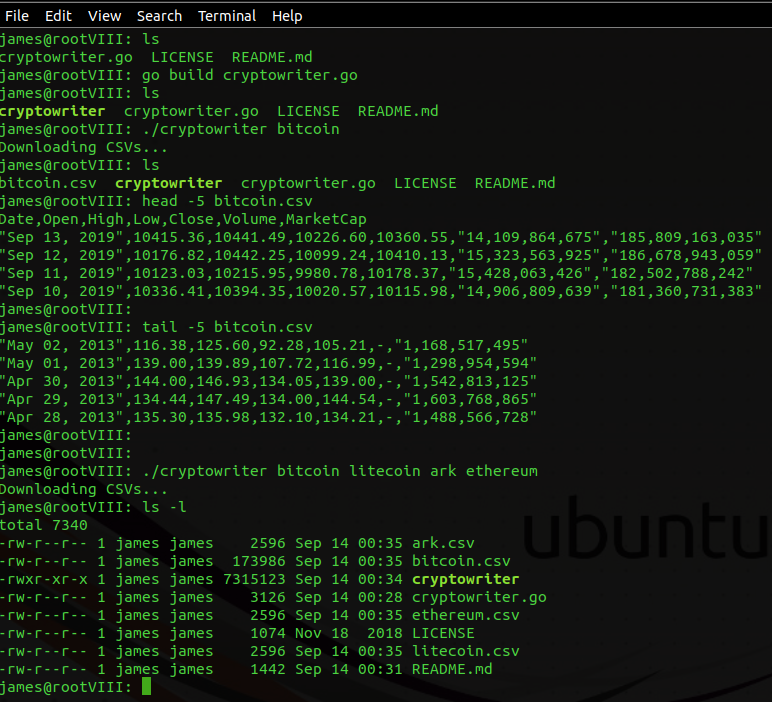Click the 'Sep 12, 2019' data row
Viewport: 772px width, 702px height.
[x=381, y=255]
